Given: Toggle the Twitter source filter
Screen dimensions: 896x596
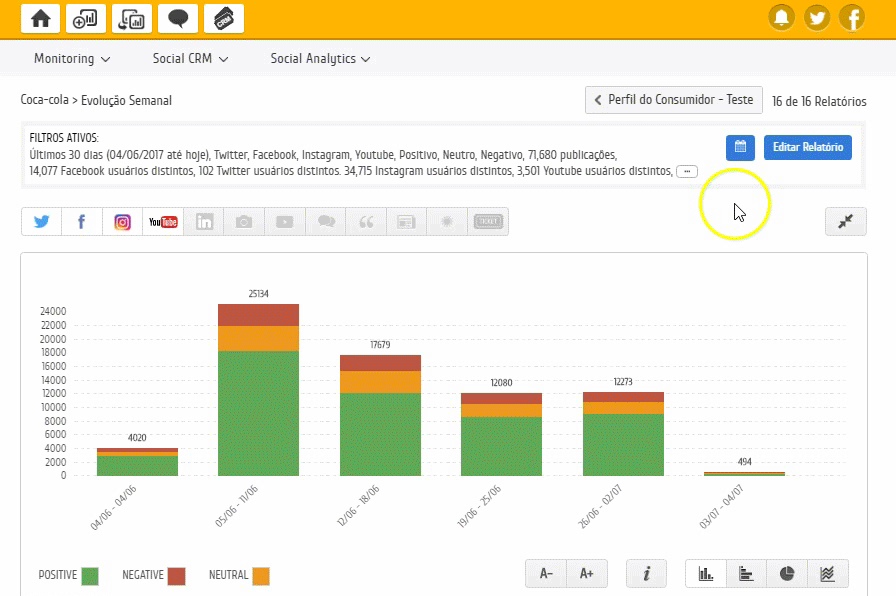Looking at the screenshot, I should click(41, 222).
